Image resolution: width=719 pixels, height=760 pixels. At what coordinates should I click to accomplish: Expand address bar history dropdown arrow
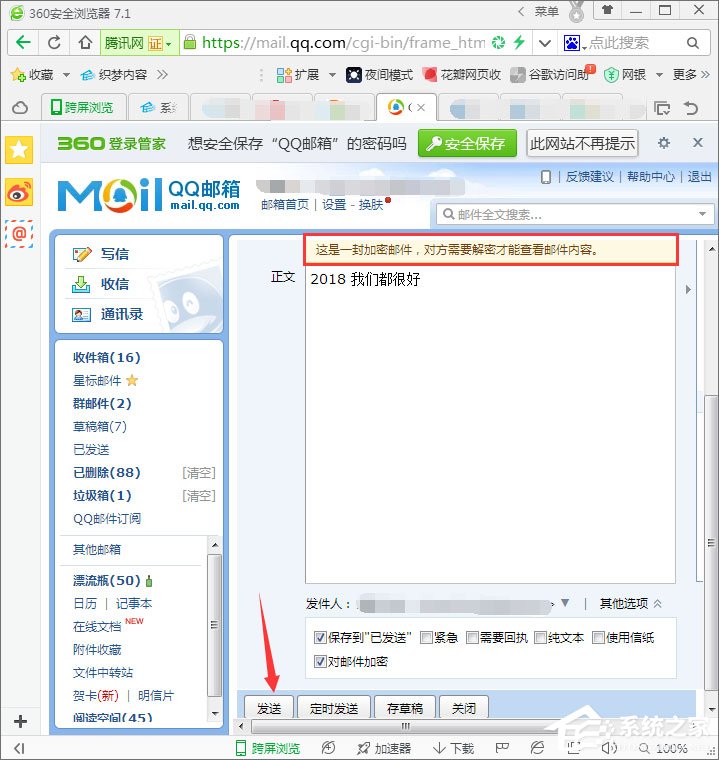click(545, 43)
